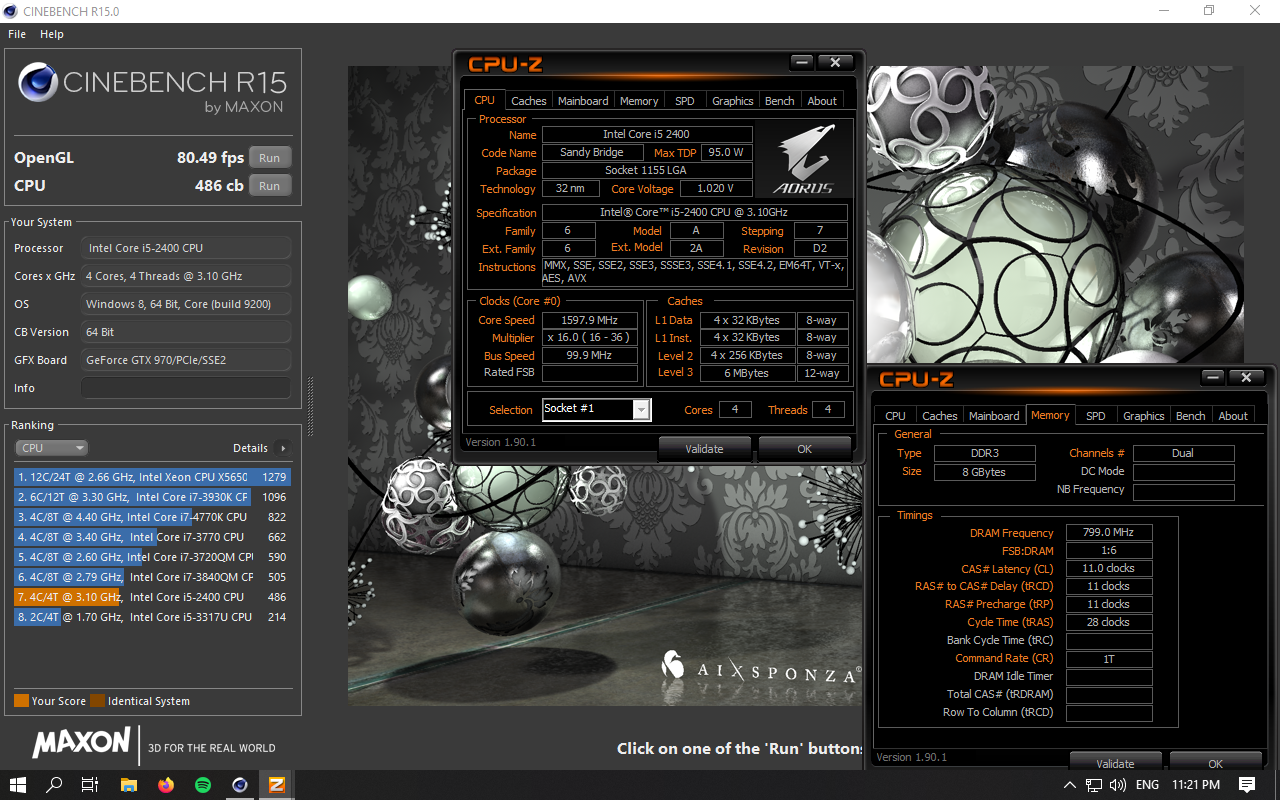Click the MAXON logo
1280x800 pixels.
pos(81,743)
